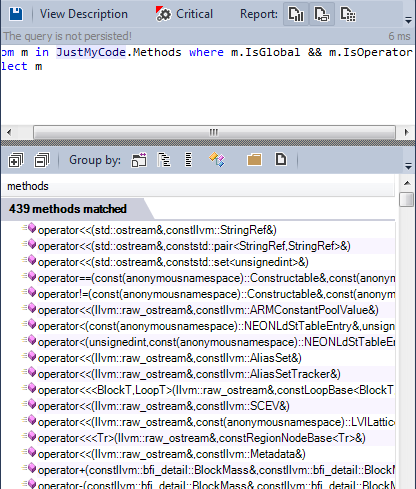Click View Description button
This screenshot has width=416, height=489.
84,14
